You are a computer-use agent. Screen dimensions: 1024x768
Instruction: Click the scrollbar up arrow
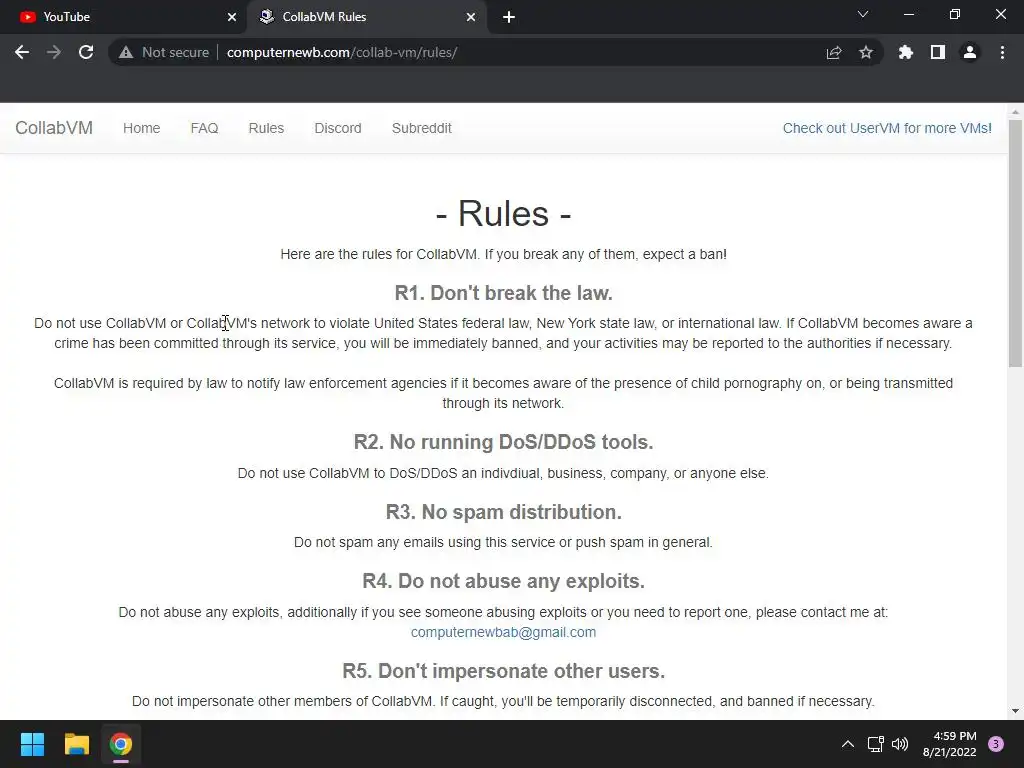(x=1015, y=112)
